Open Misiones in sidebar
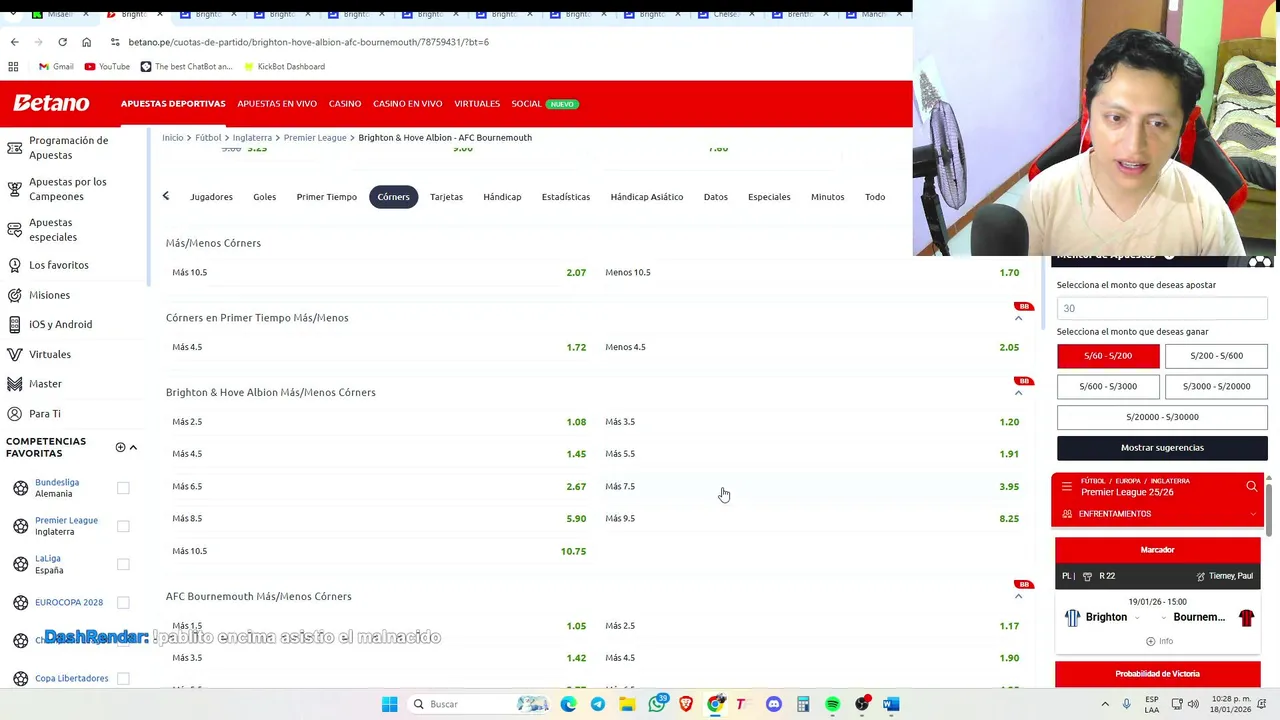This screenshot has height=720, width=1280. coord(49,295)
